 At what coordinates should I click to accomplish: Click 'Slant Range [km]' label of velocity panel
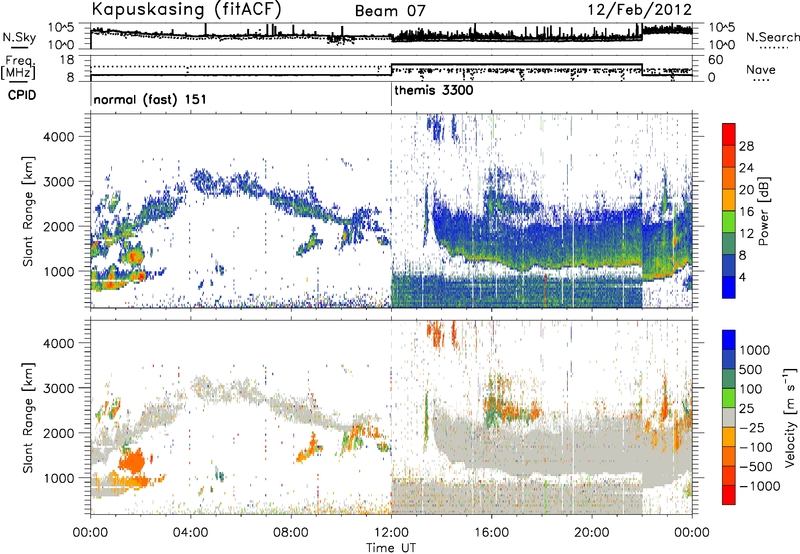point(28,418)
